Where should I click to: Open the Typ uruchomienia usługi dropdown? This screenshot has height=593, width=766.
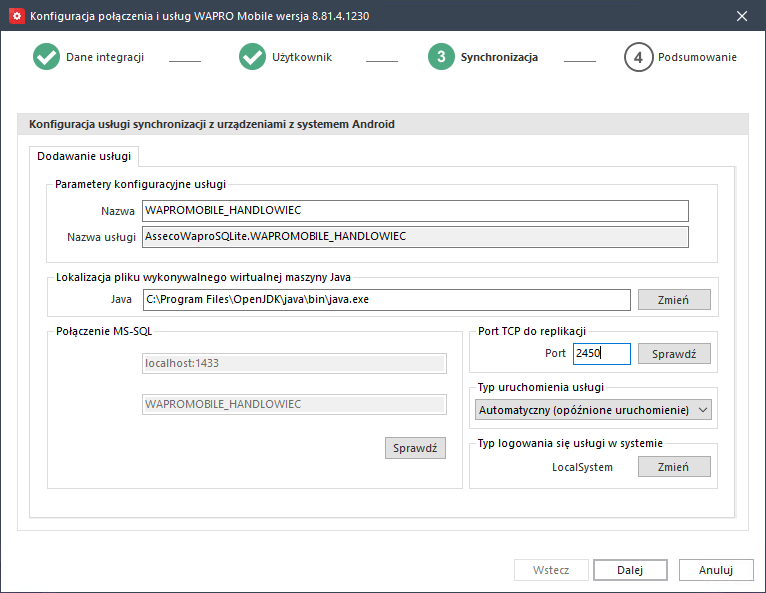coord(593,410)
